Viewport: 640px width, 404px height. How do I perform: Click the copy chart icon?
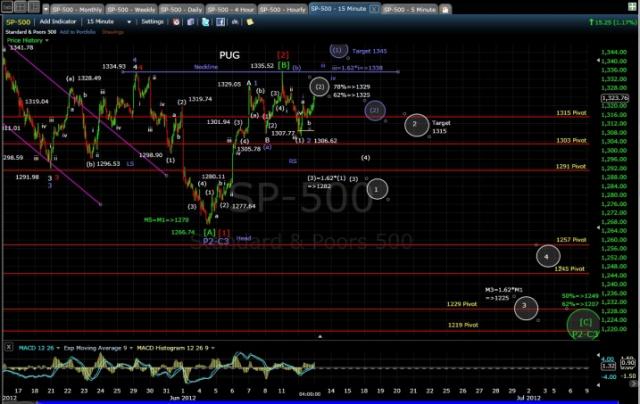pyautogui.click(x=191, y=22)
